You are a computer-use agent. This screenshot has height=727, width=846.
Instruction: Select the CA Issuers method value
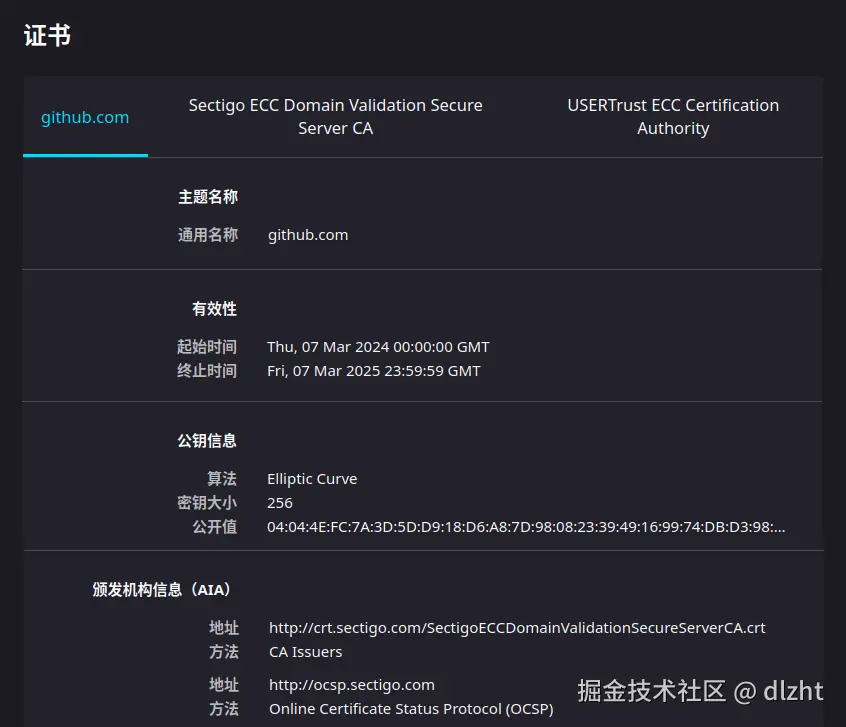pyautogui.click(x=305, y=652)
